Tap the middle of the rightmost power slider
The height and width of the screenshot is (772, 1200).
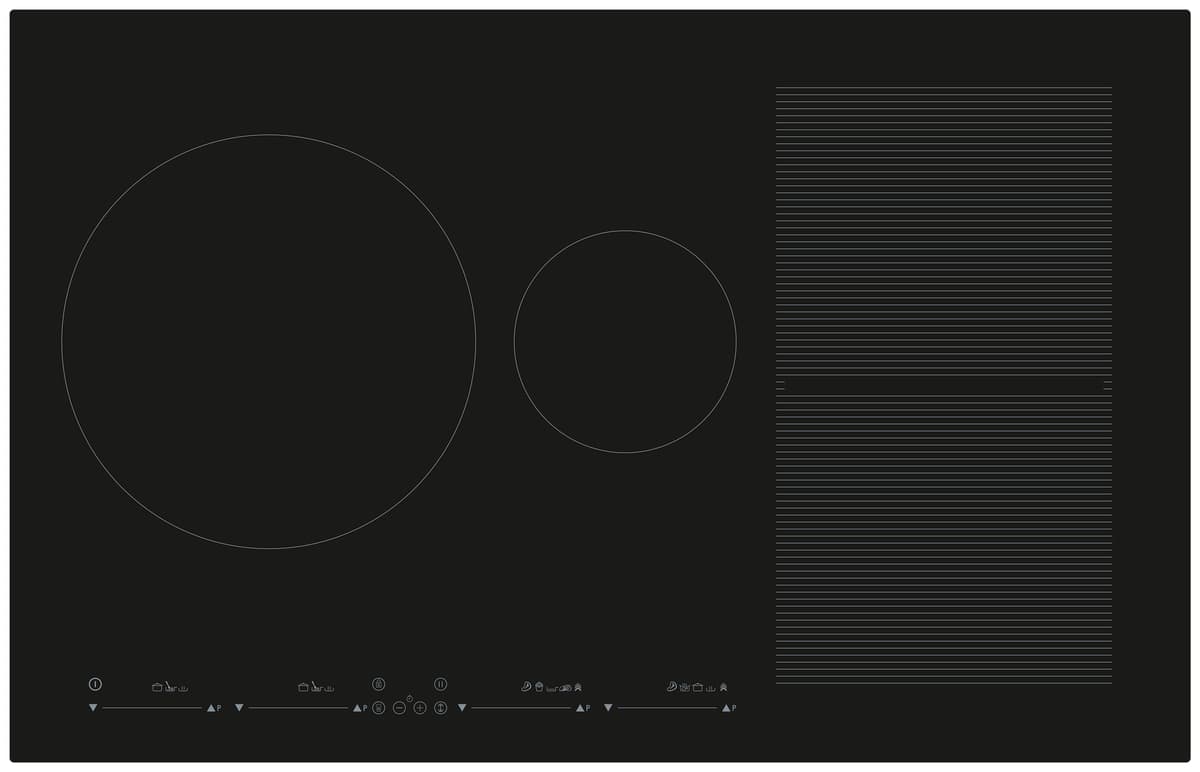click(x=667, y=708)
